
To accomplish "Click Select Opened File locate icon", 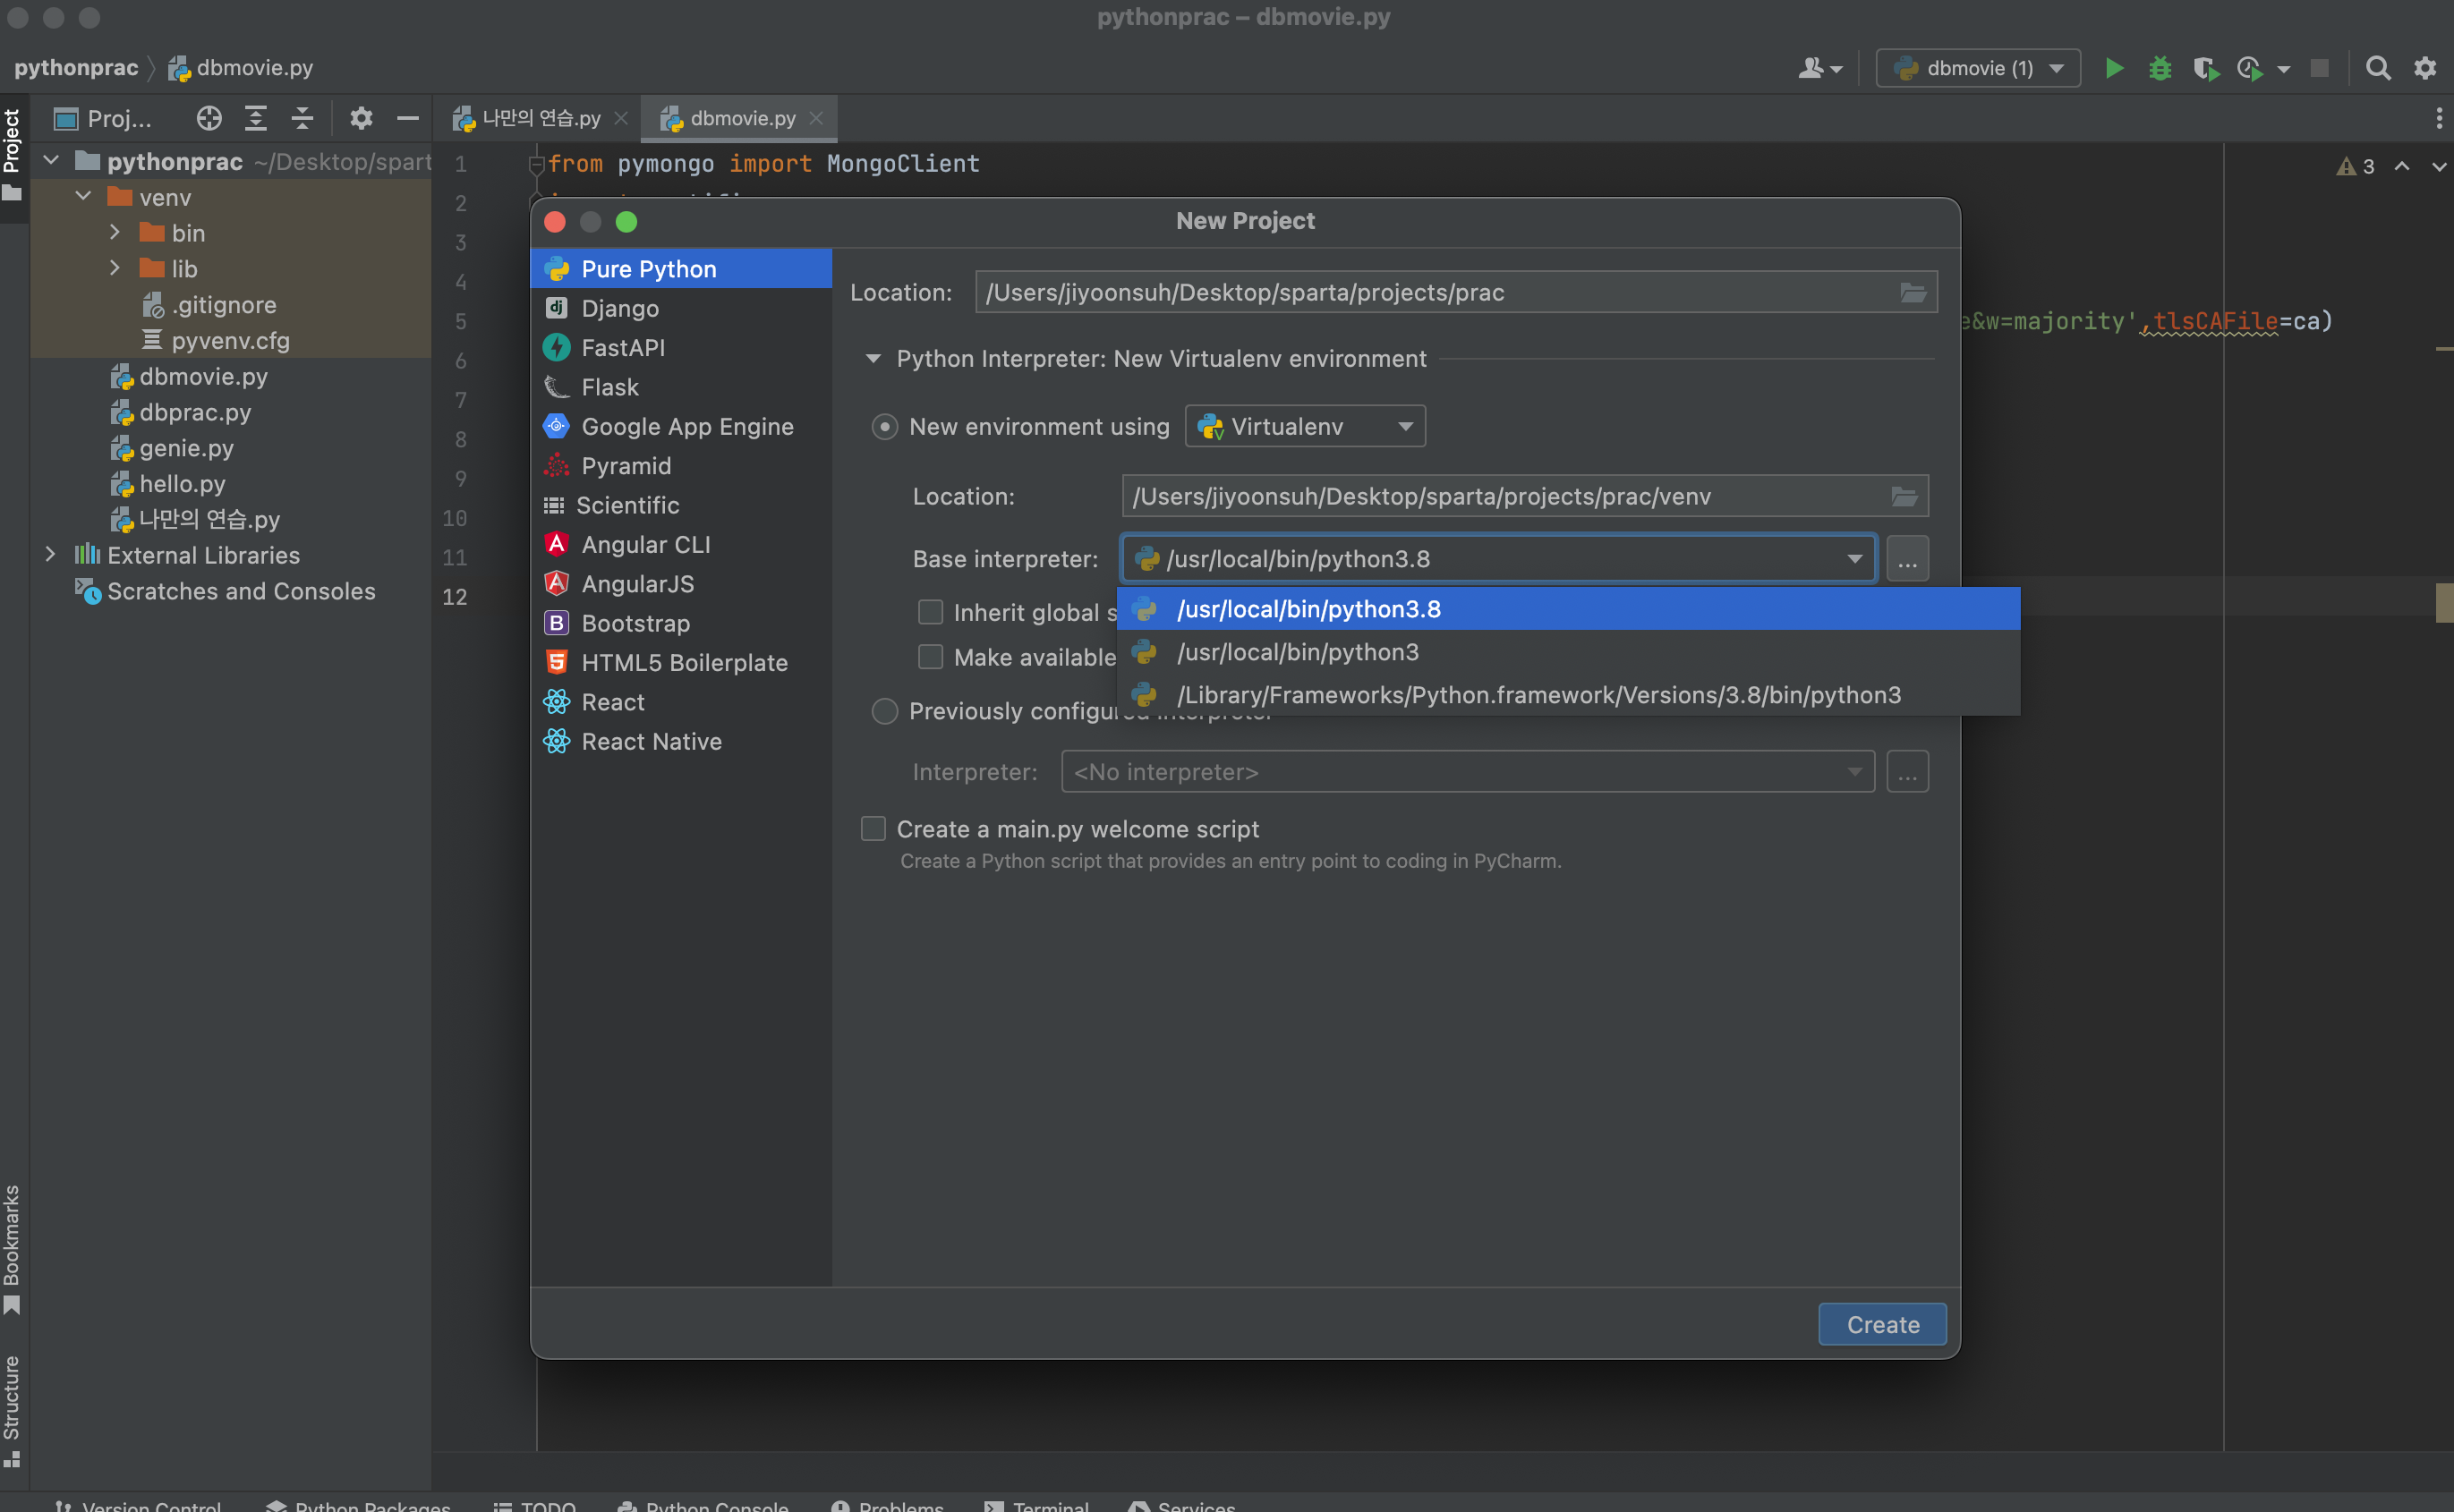I will pyautogui.click(x=209, y=119).
